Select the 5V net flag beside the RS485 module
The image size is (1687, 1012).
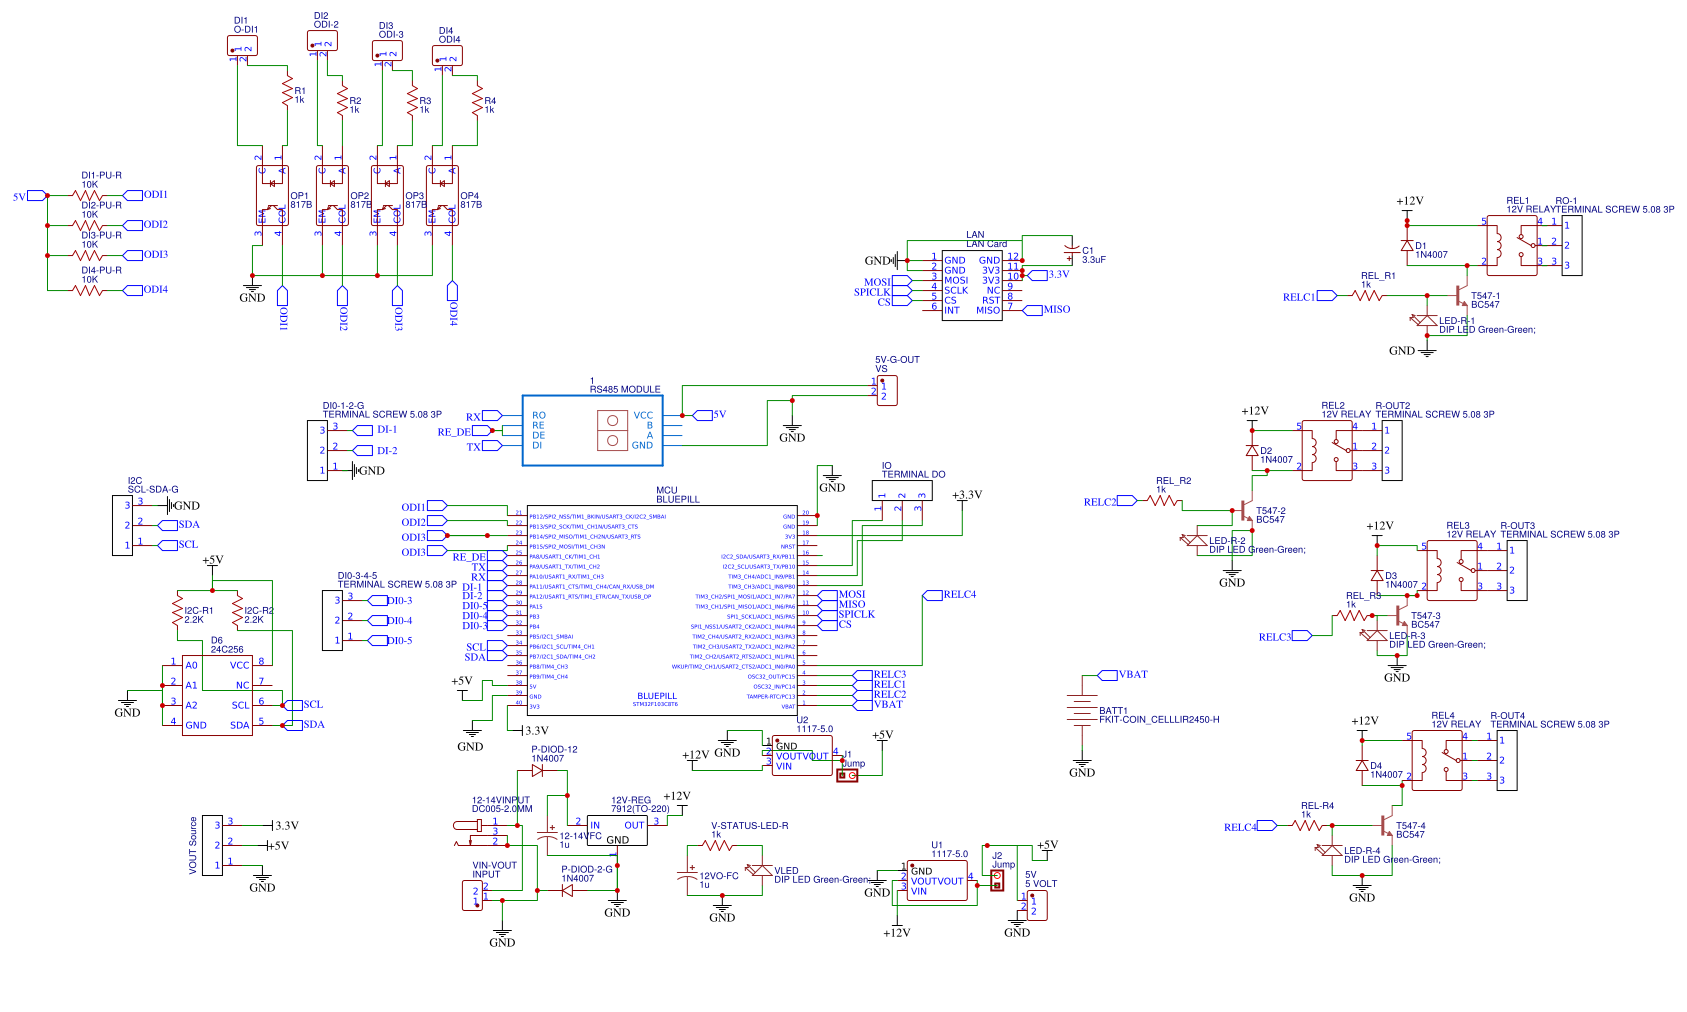pyautogui.click(x=710, y=414)
